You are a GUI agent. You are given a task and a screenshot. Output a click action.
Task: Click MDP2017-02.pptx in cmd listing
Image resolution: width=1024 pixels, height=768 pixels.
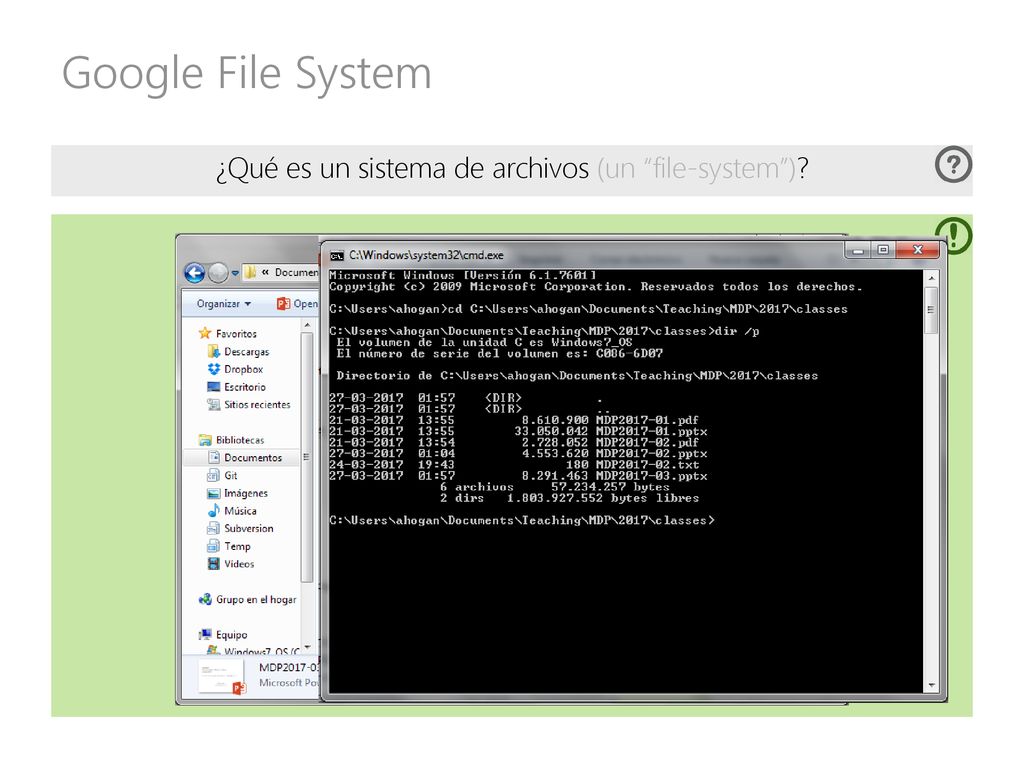click(x=651, y=453)
